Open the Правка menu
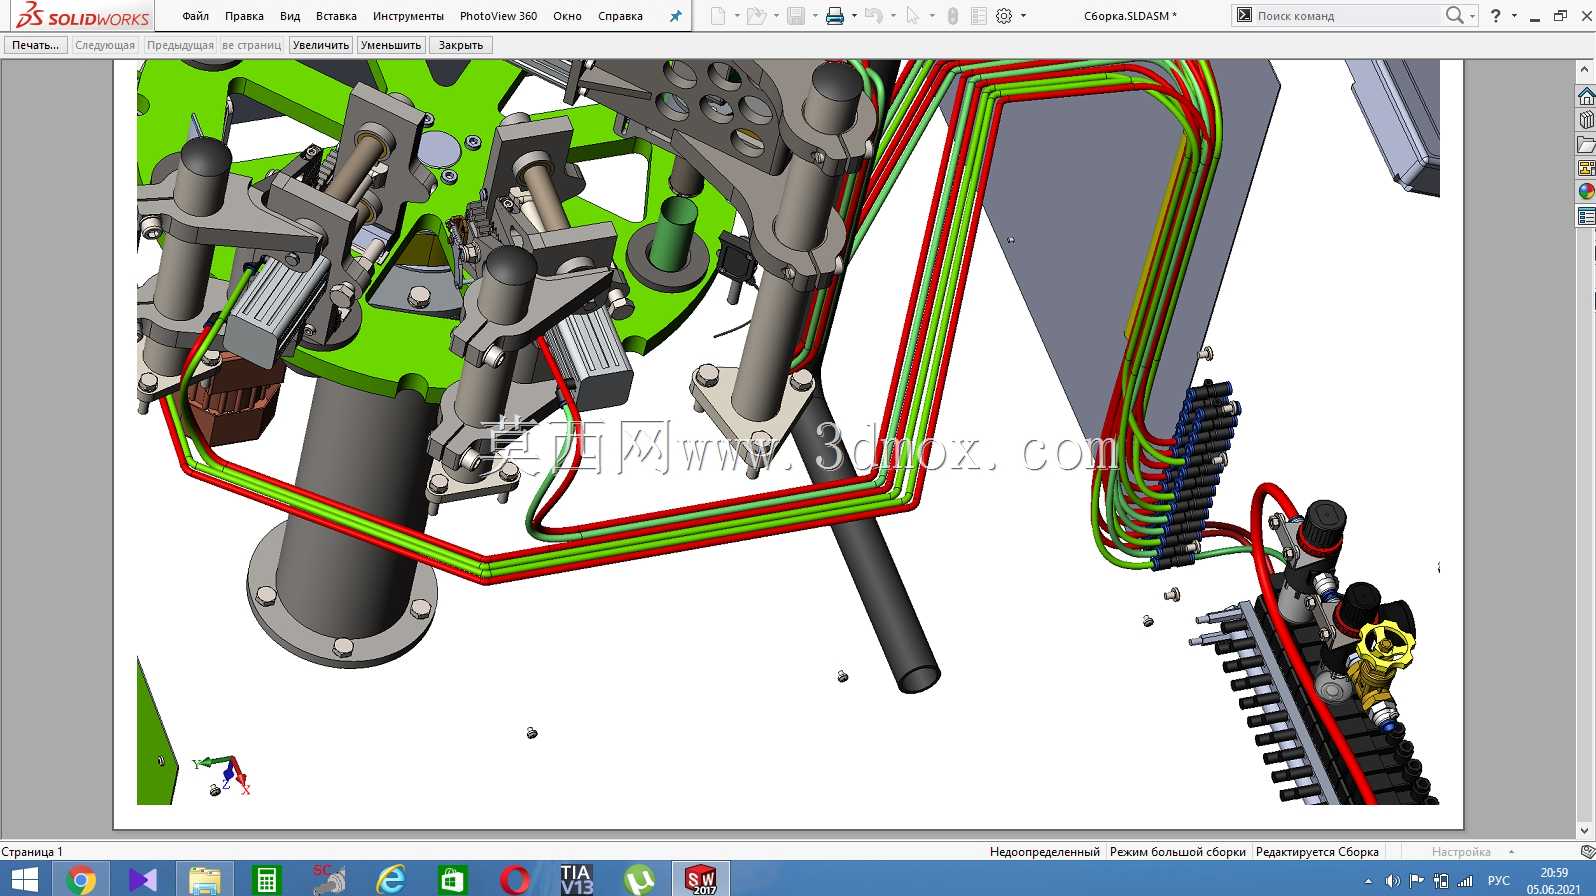Screen dimensions: 1596x896 point(244,16)
